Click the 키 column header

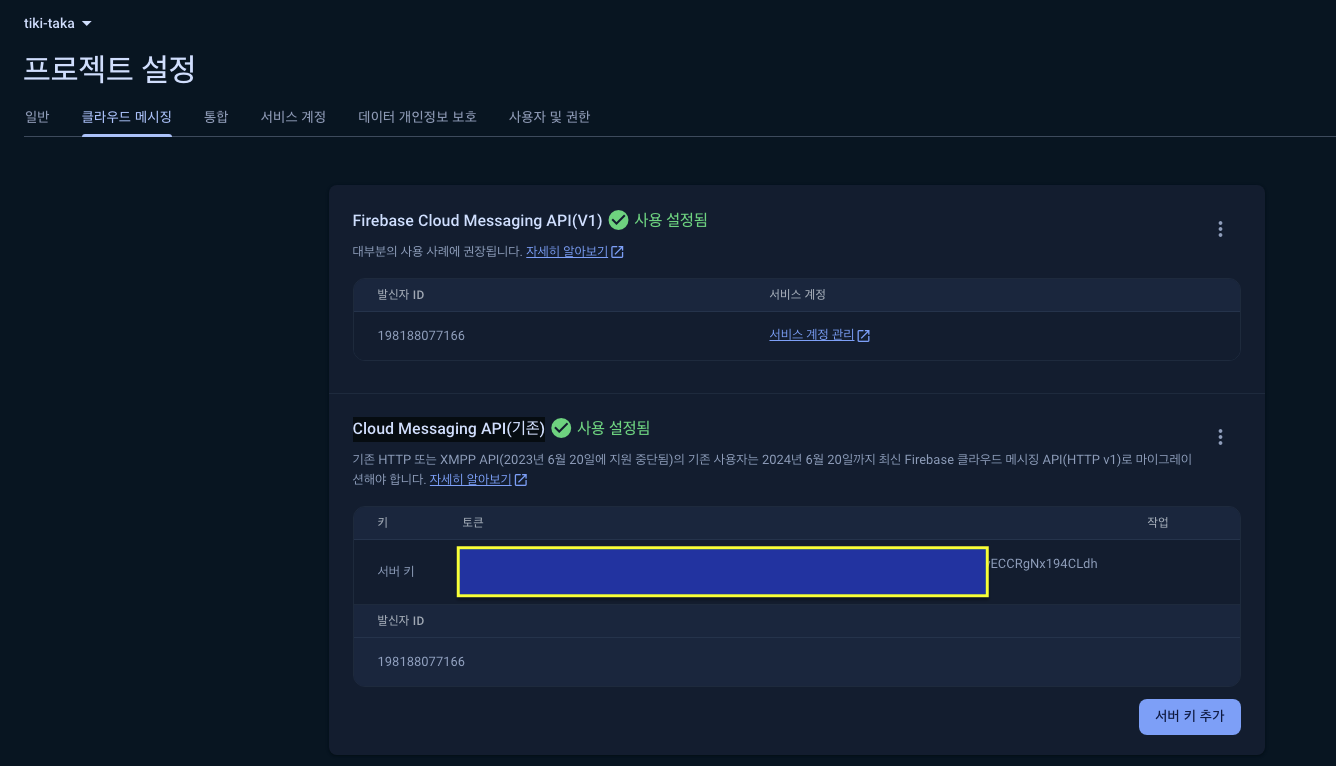(x=383, y=523)
